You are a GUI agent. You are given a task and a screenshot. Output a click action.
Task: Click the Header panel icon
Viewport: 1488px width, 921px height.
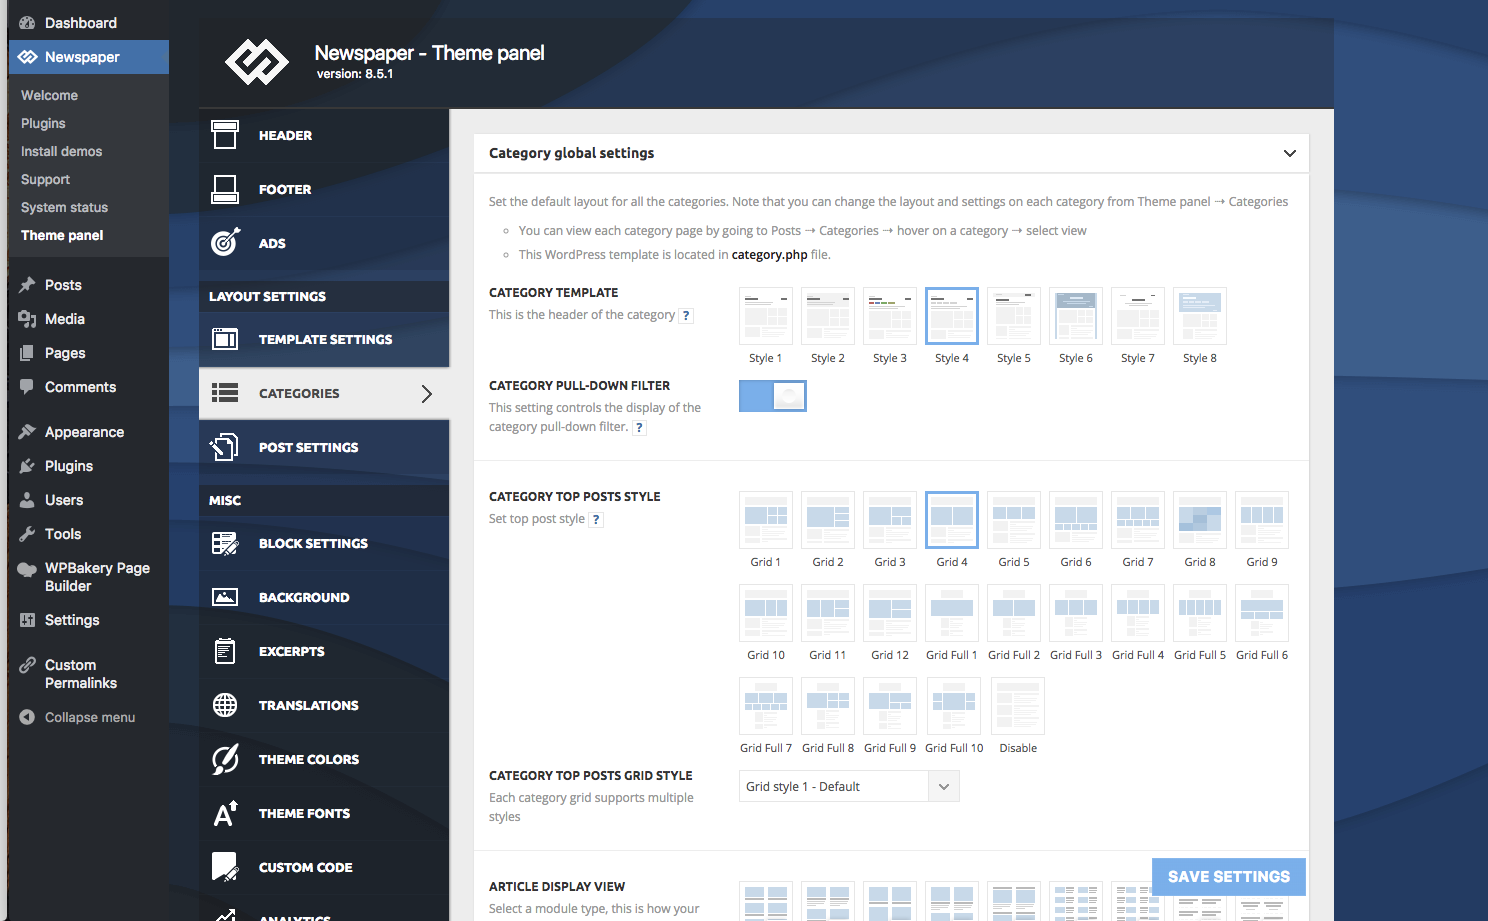(x=225, y=135)
